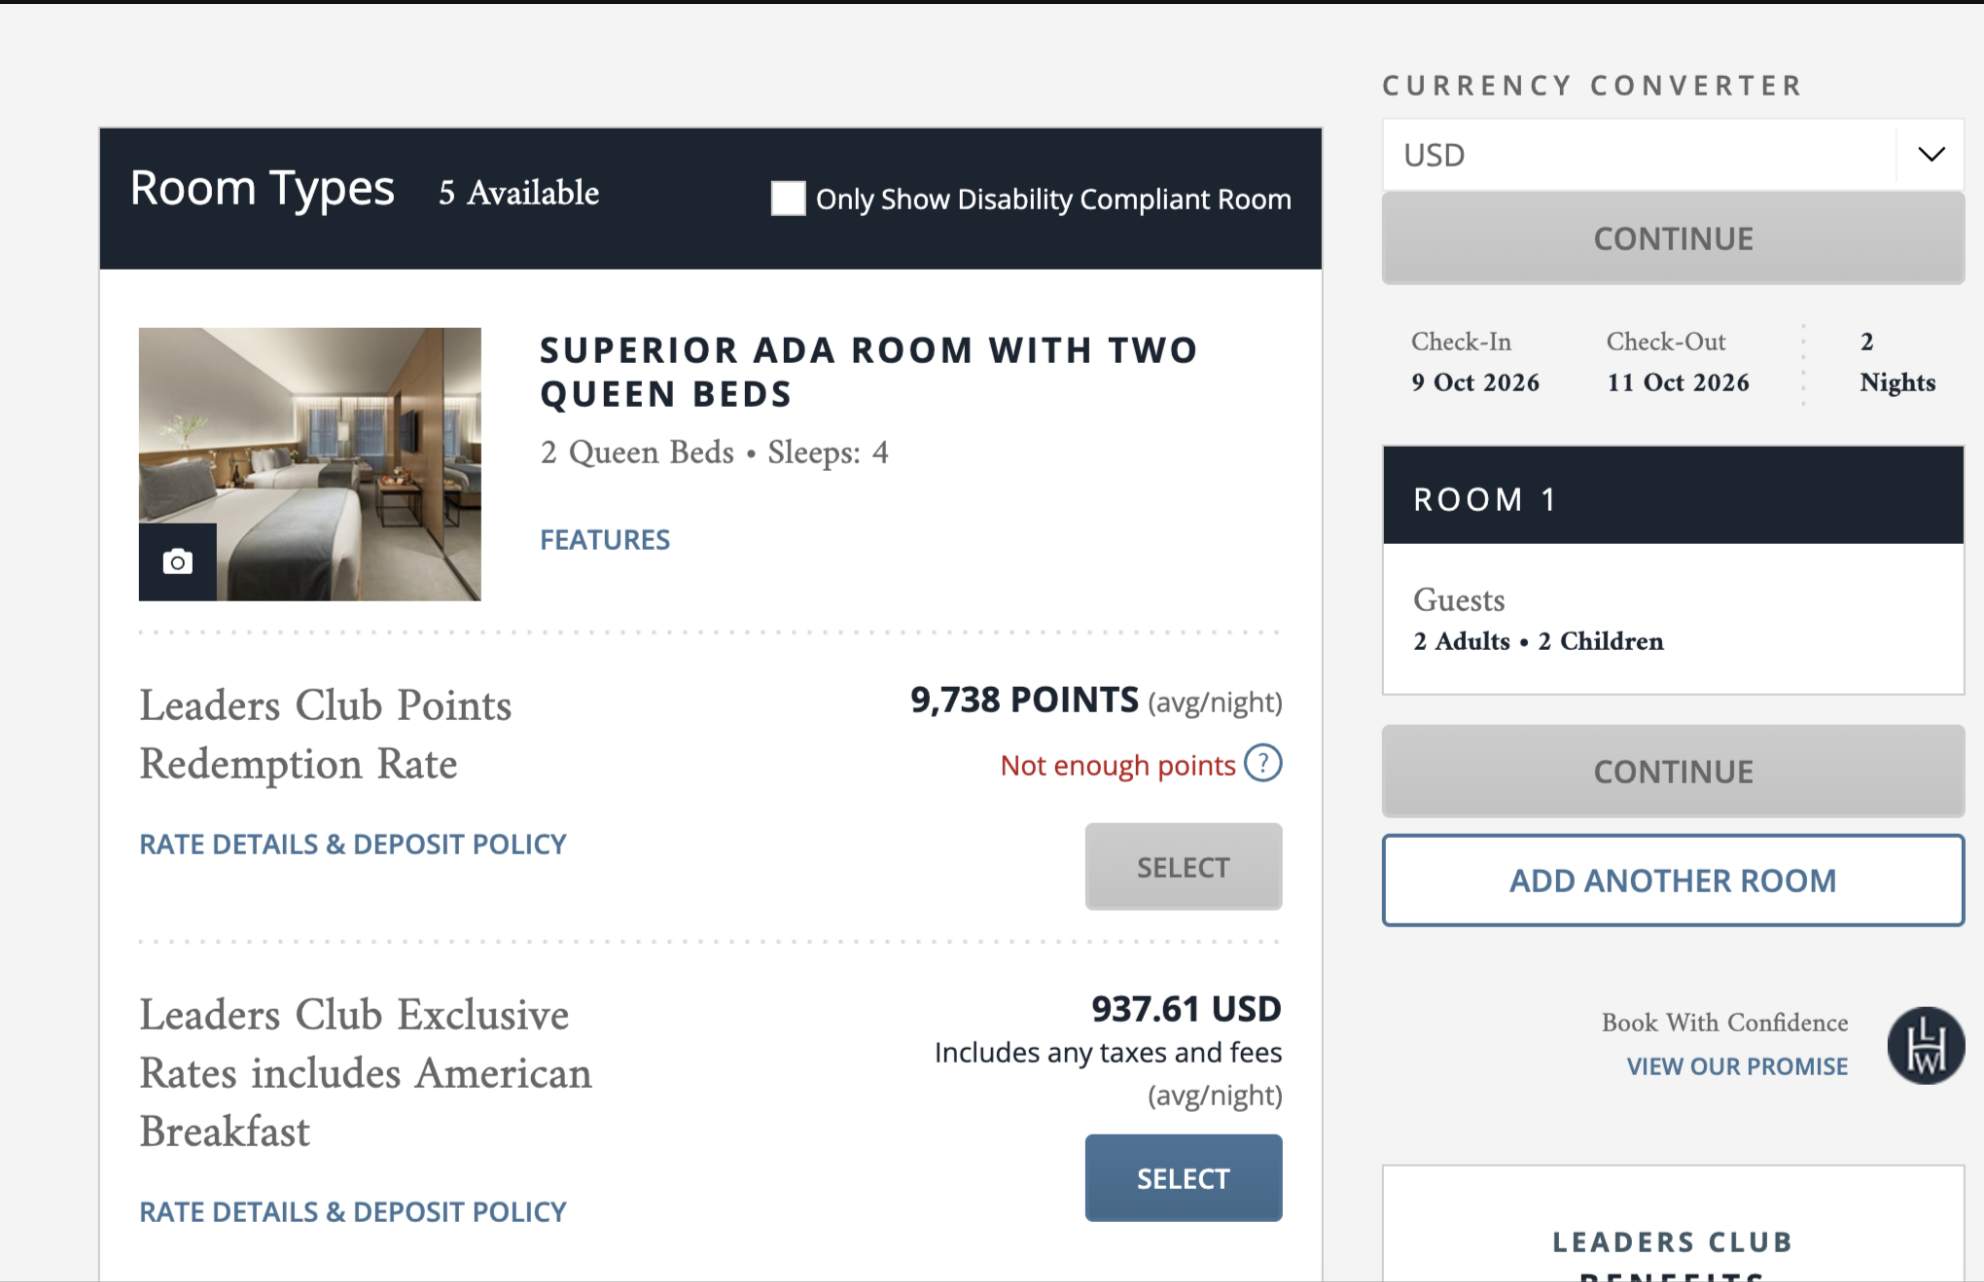Open the View Our Promise link

point(1737,1067)
